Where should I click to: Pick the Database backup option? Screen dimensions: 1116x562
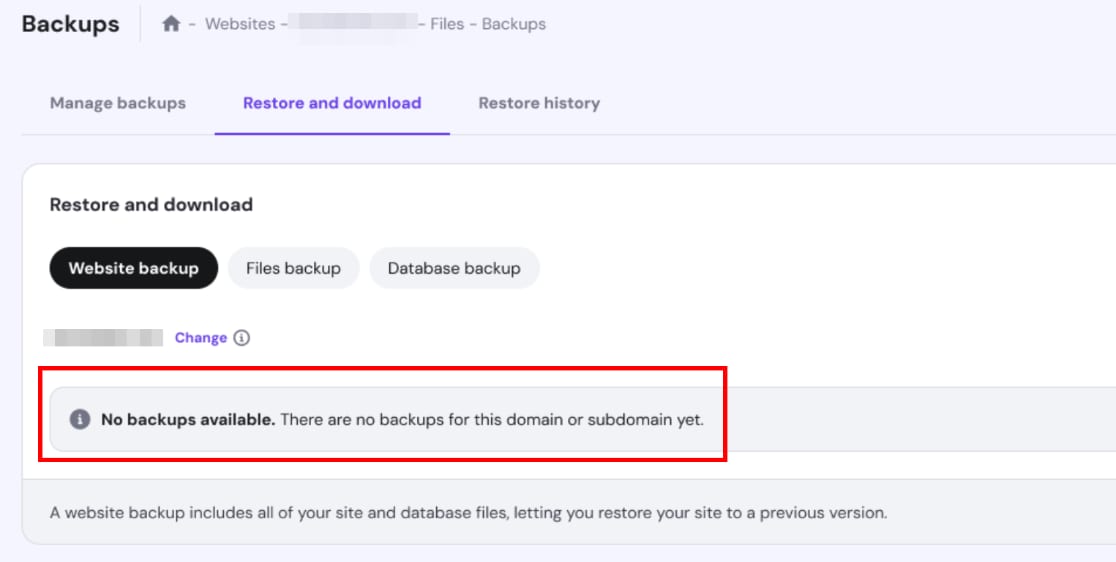coord(454,268)
